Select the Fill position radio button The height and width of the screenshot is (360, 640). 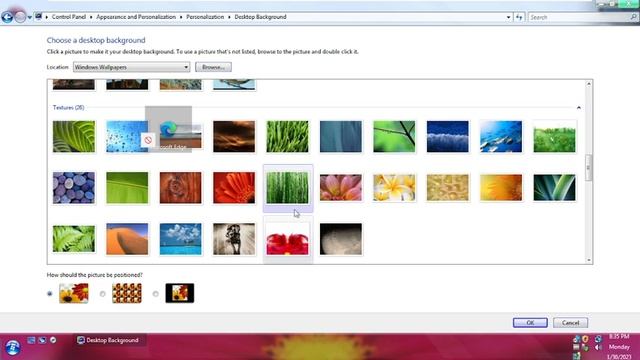[50, 293]
